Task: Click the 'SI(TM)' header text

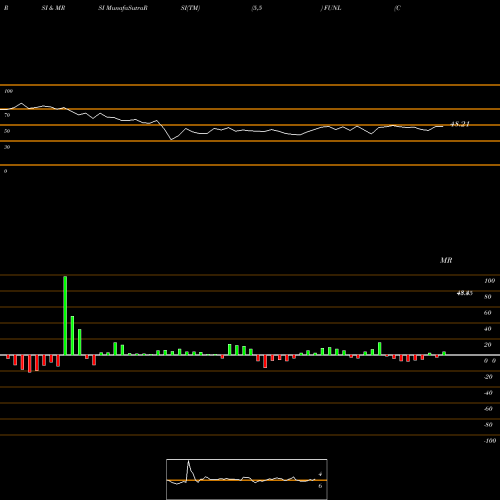Action: (x=190, y=8)
